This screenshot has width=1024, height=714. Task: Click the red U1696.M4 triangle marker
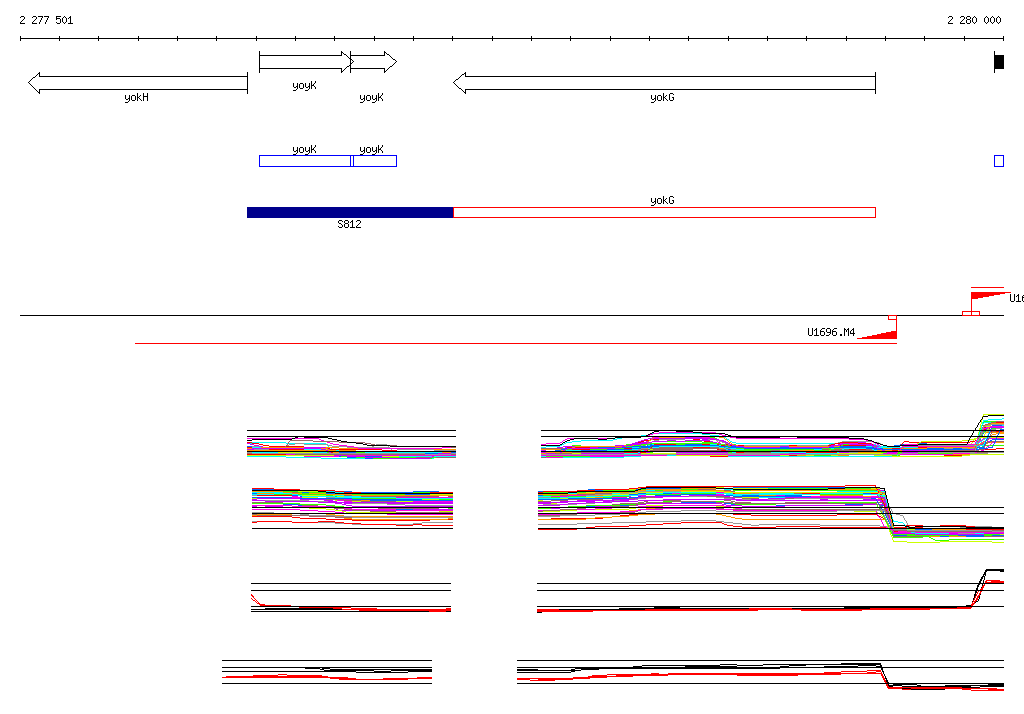(877, 335)
